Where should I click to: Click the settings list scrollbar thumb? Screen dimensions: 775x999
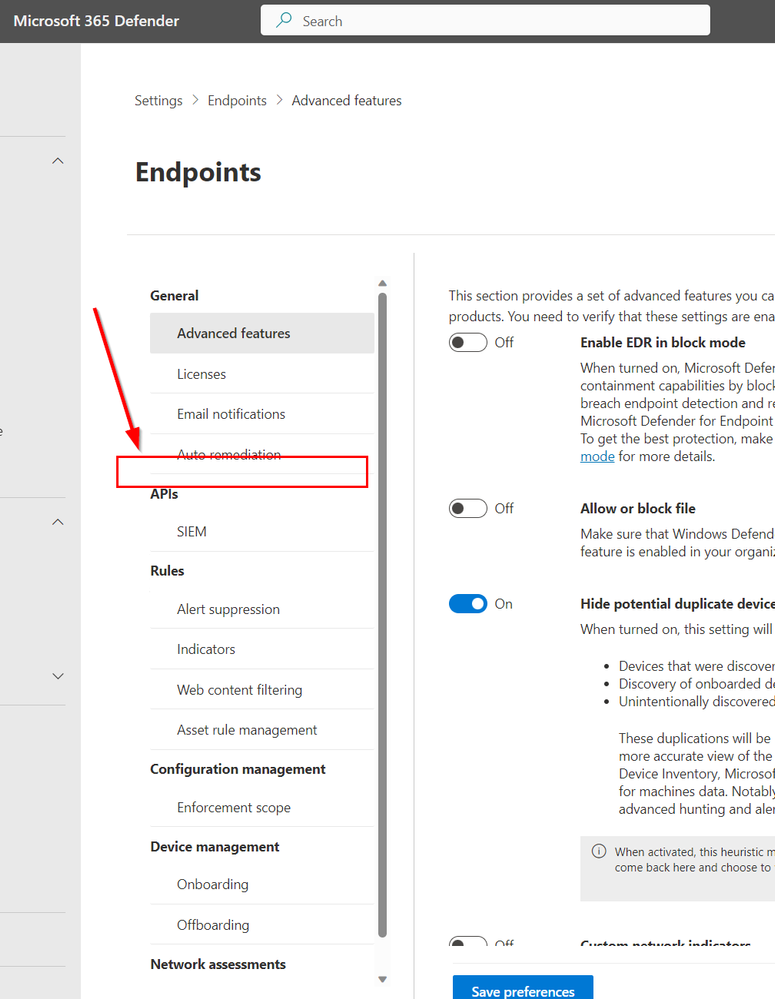pyautogui.click(x=382, y=615)
